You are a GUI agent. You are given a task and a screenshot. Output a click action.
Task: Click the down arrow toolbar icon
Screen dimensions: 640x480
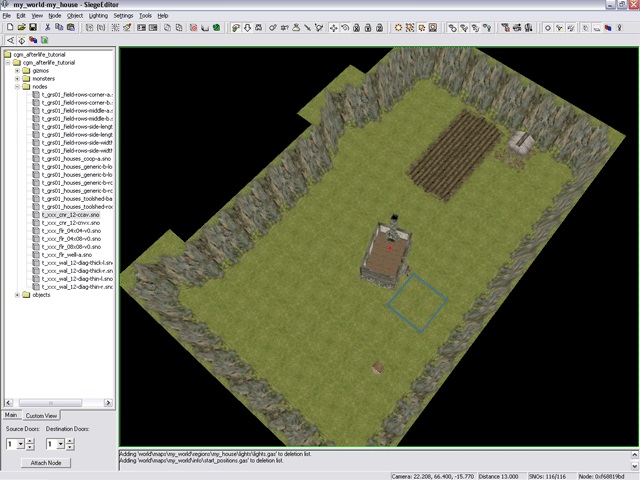pos(247,28)
